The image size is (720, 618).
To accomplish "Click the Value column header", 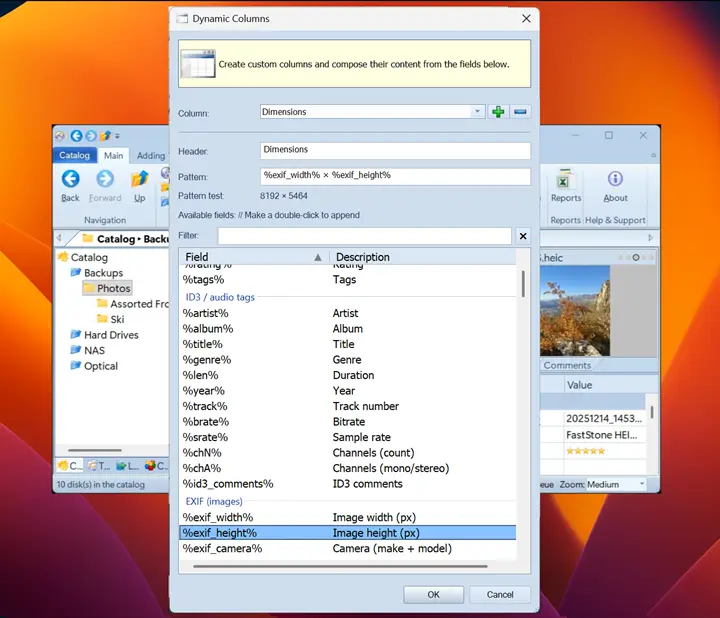I will click(611, 385).
